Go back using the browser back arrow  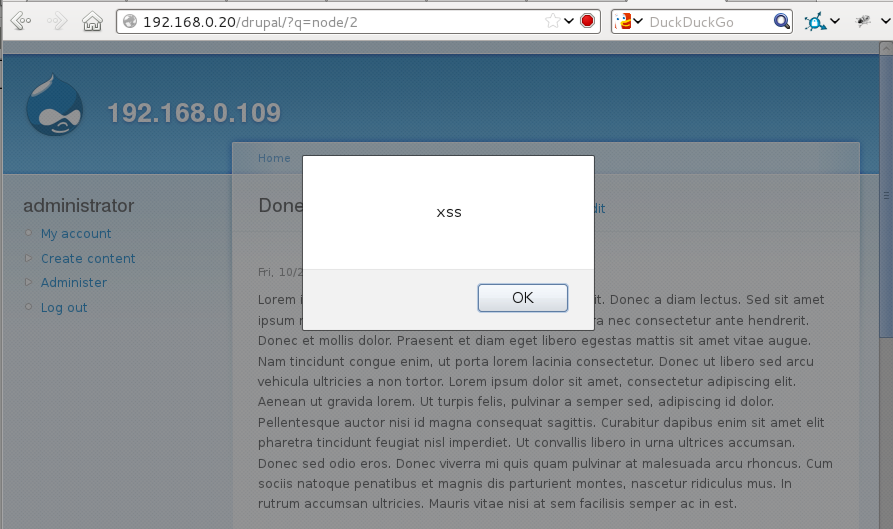coord(21,22)
